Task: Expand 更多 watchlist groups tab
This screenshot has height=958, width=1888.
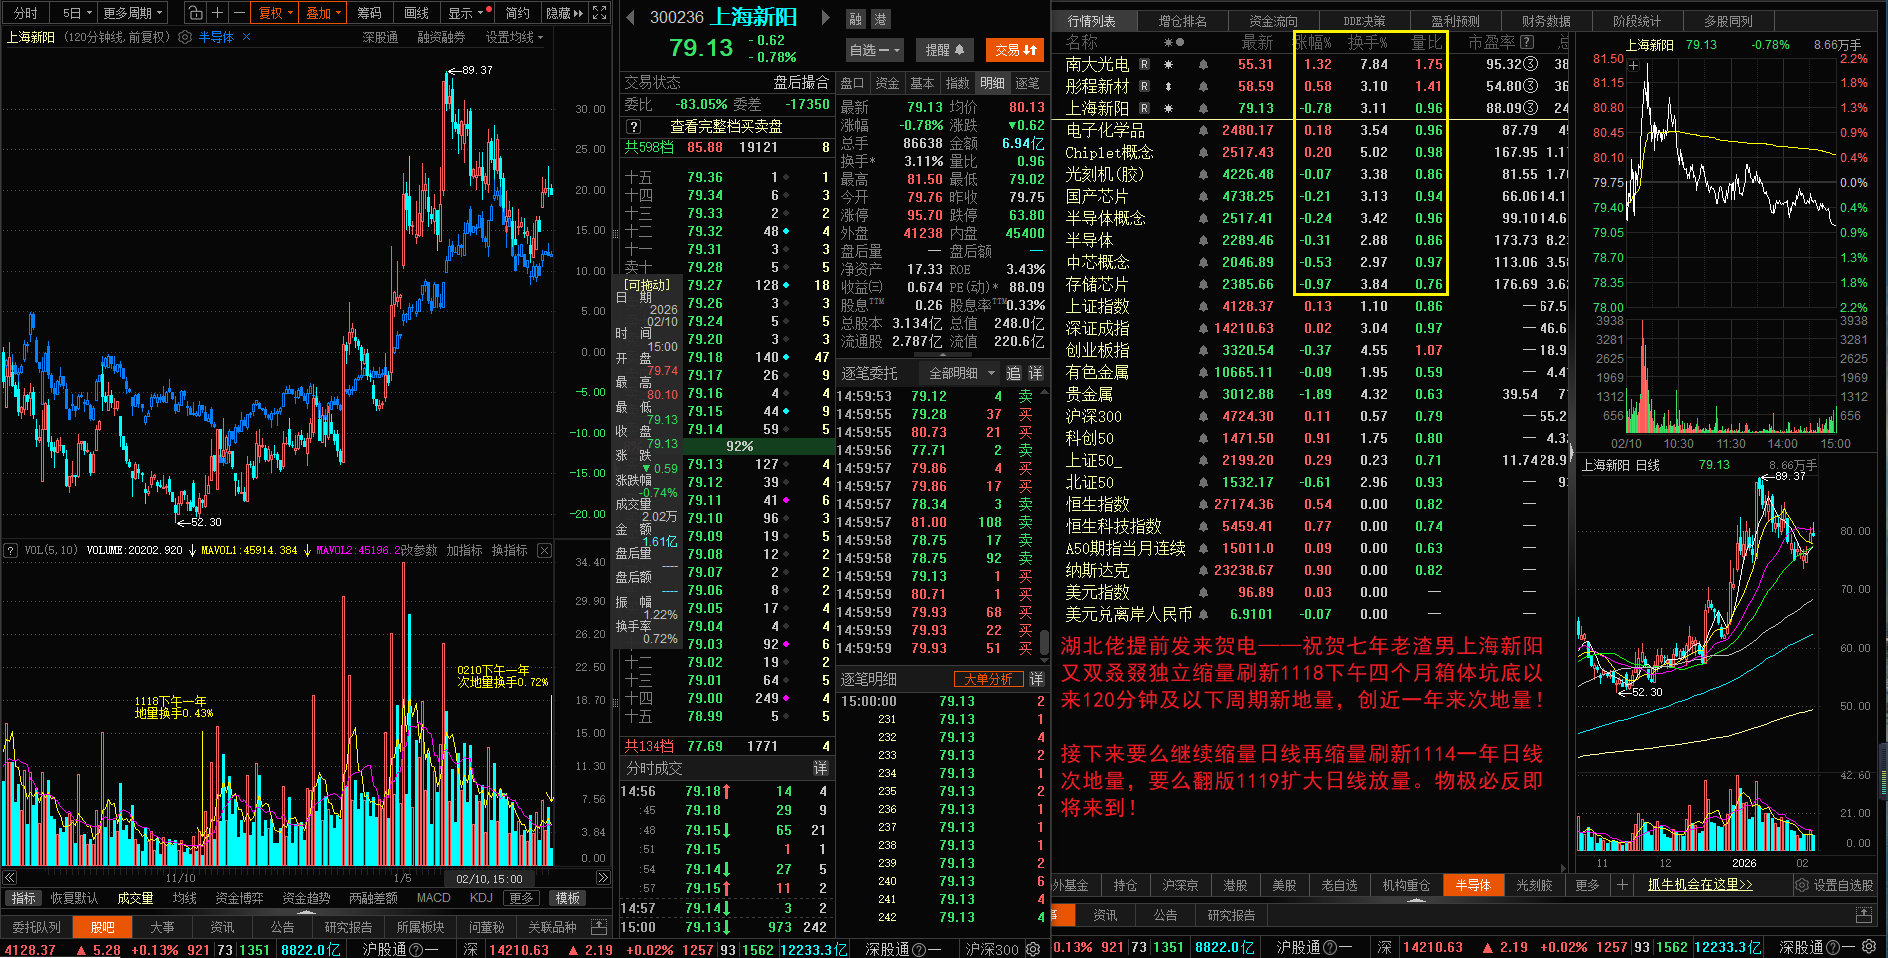Action: [1587, 885]
